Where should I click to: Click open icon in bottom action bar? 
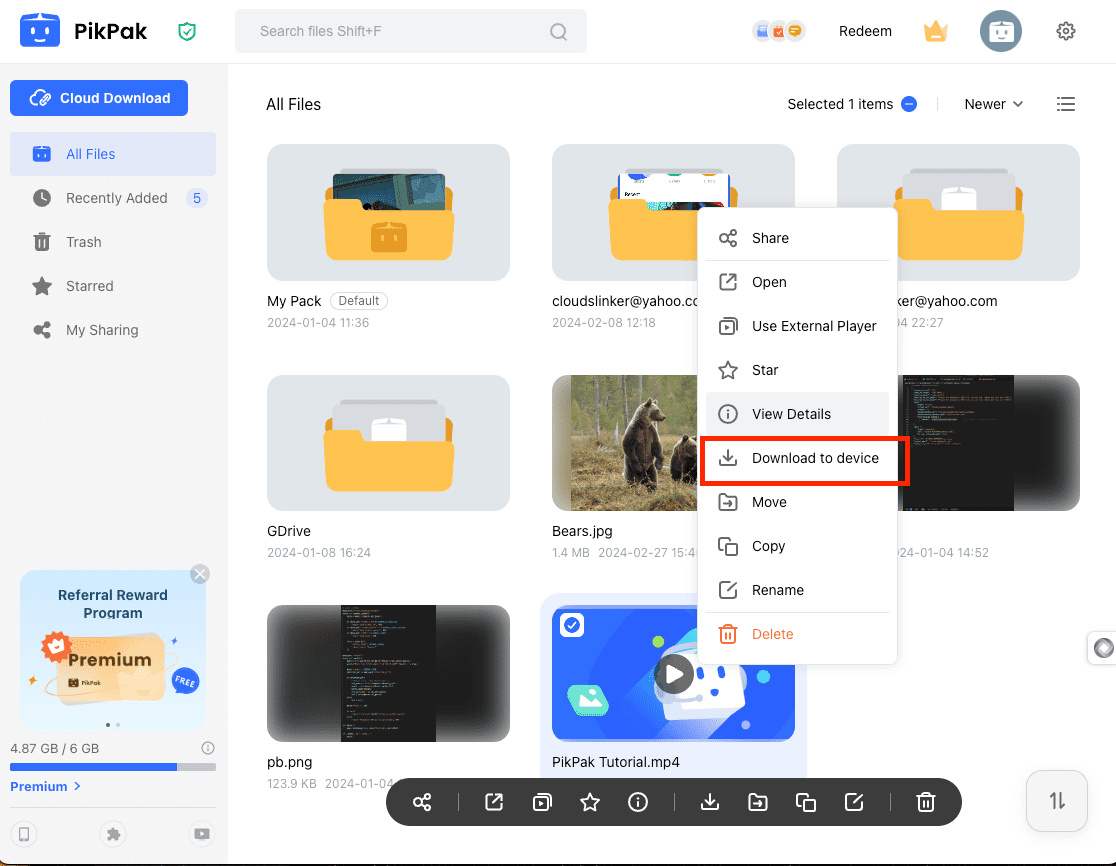(x=494, y=803)
